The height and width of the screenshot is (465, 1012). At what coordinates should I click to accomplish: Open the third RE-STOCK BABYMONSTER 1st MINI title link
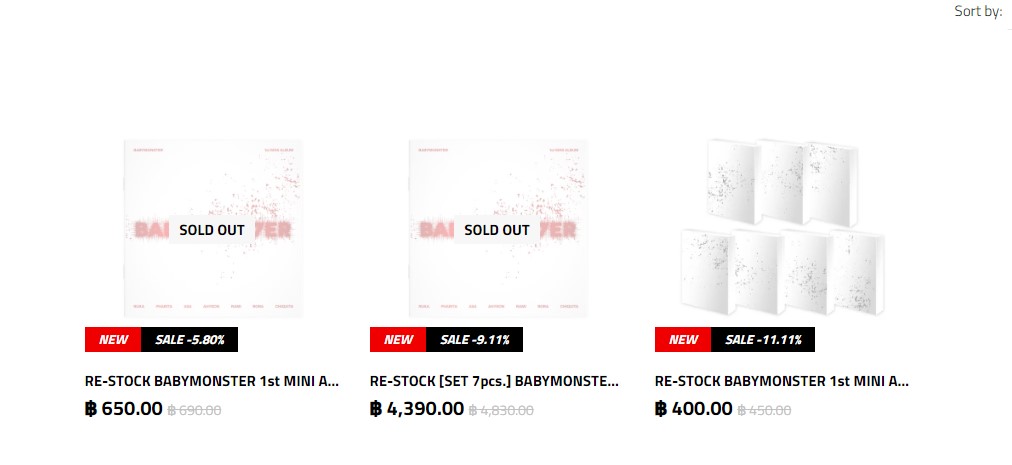[x=782, y=381]
